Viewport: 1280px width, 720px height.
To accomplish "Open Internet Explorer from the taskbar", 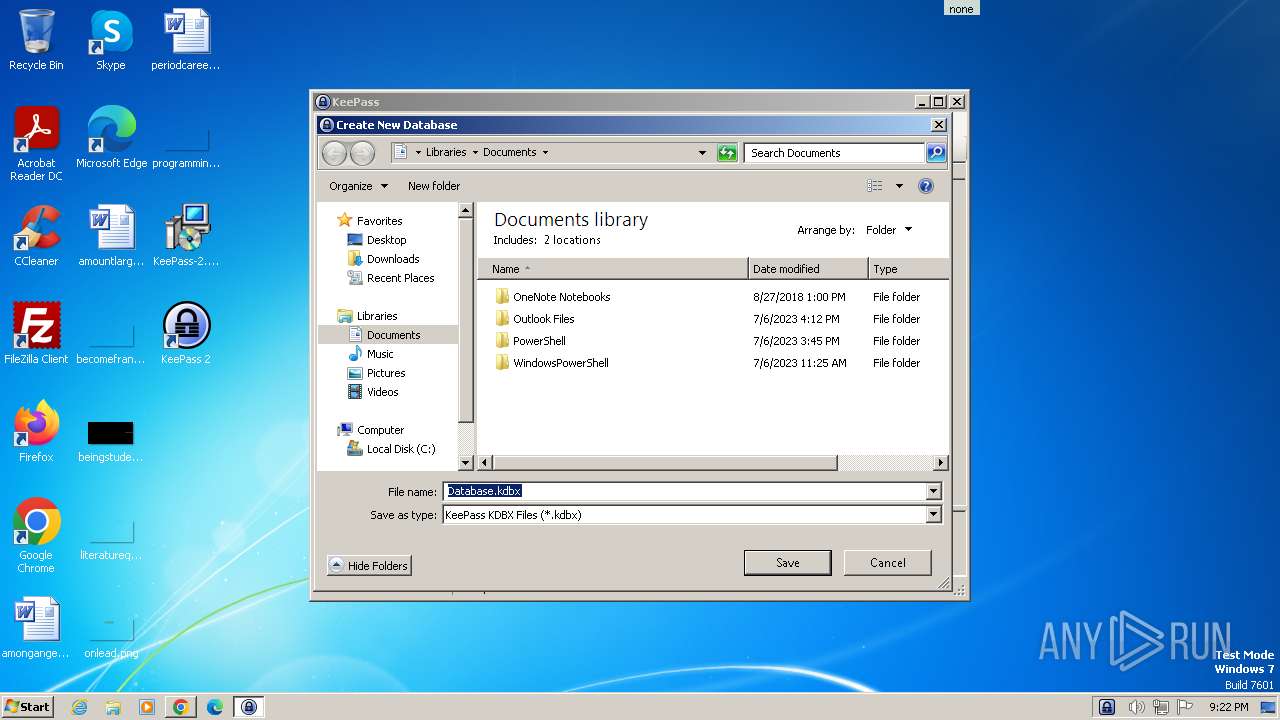I will pos(80,707).
